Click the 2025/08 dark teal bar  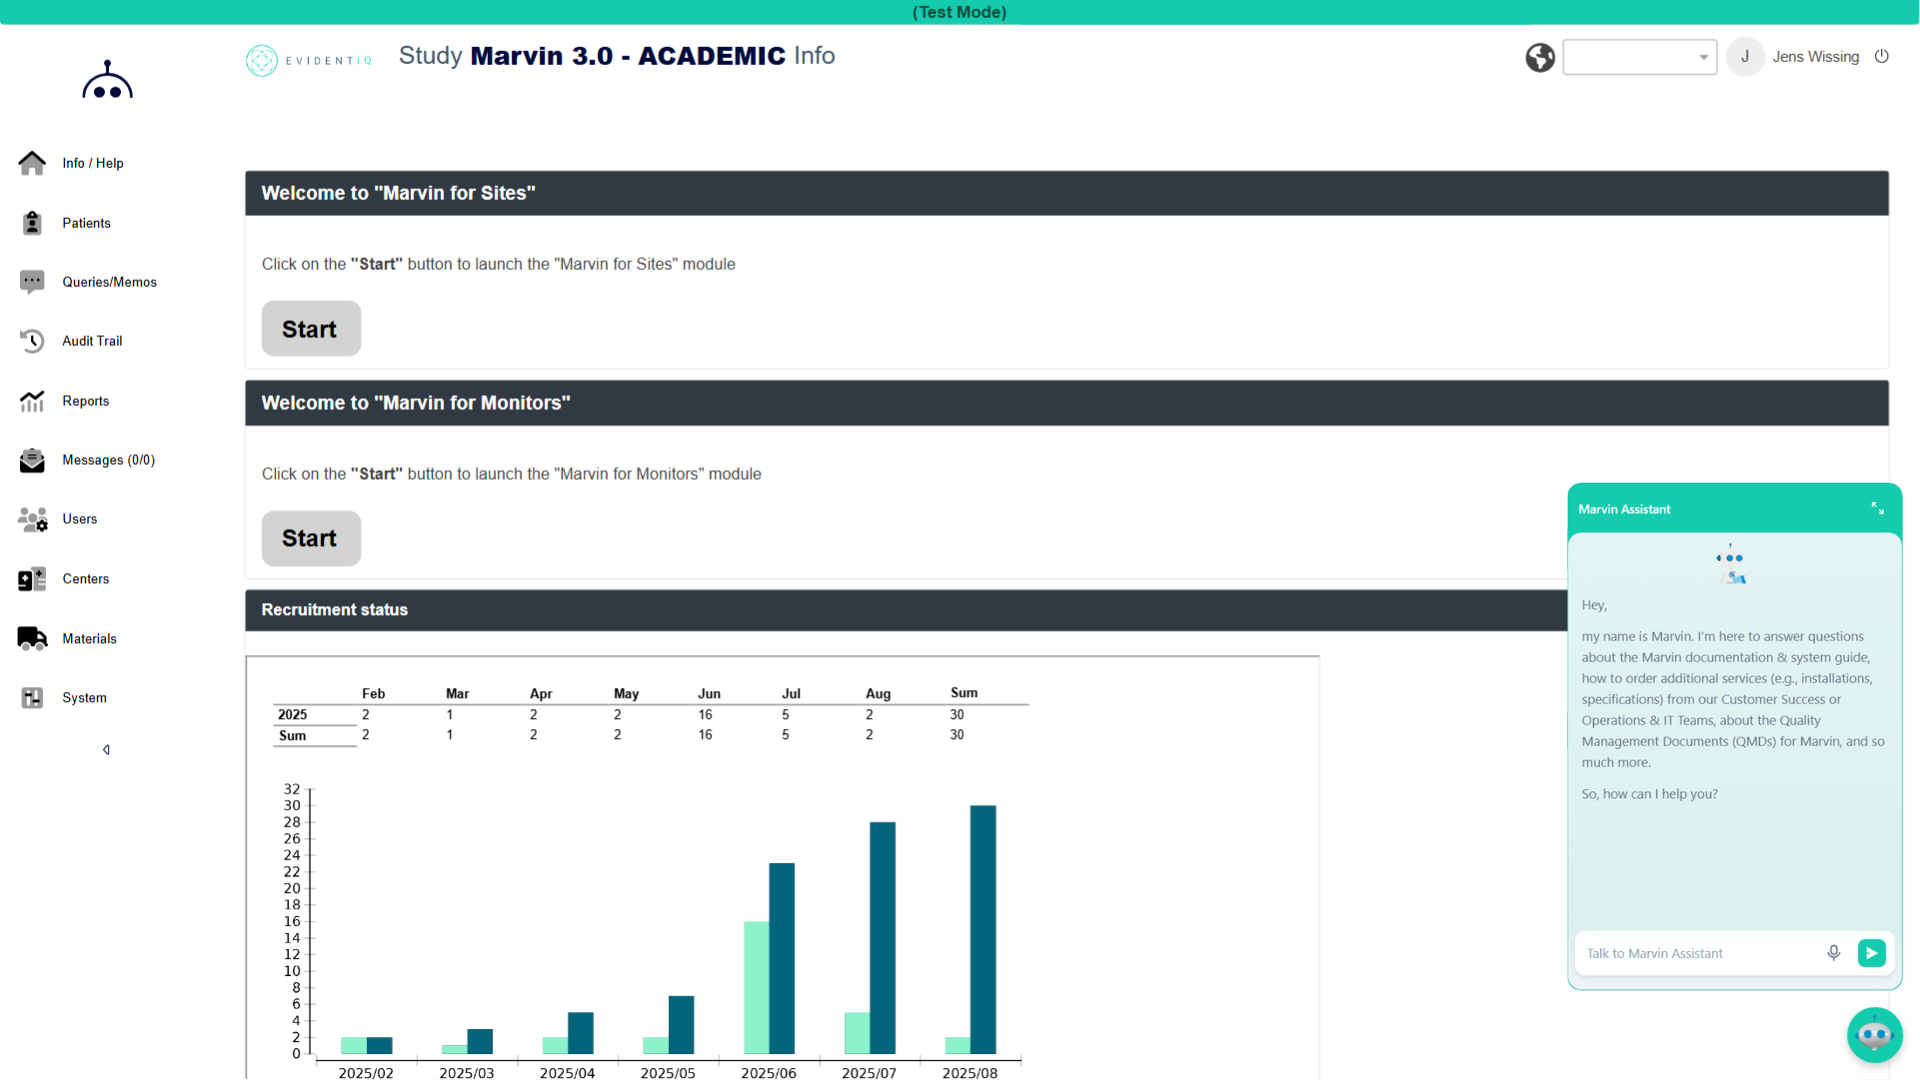click(x=983, y=928)
